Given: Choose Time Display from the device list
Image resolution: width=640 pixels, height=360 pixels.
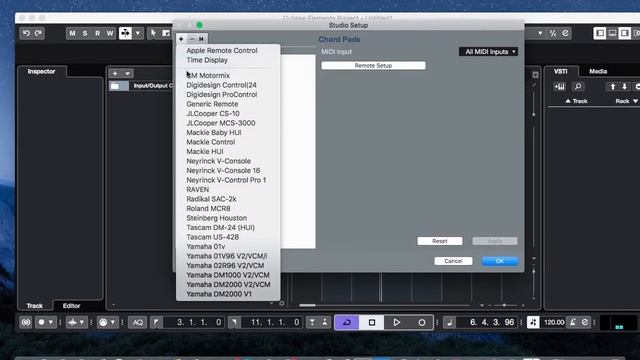Looking at the screenshot, I should [x=207, y=60].
